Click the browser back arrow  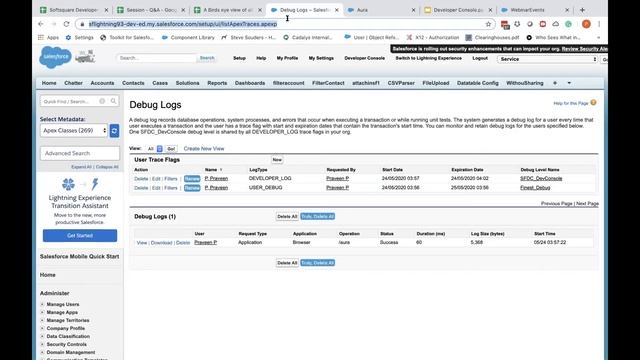41,24
